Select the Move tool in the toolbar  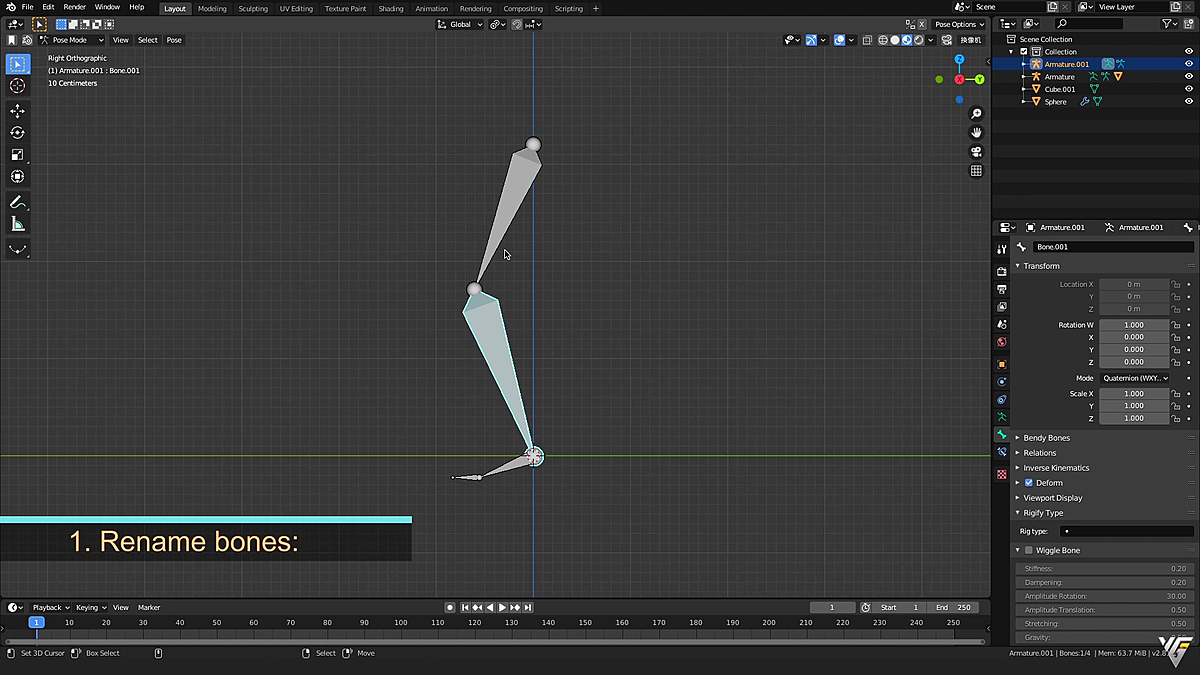click(17, 111)
